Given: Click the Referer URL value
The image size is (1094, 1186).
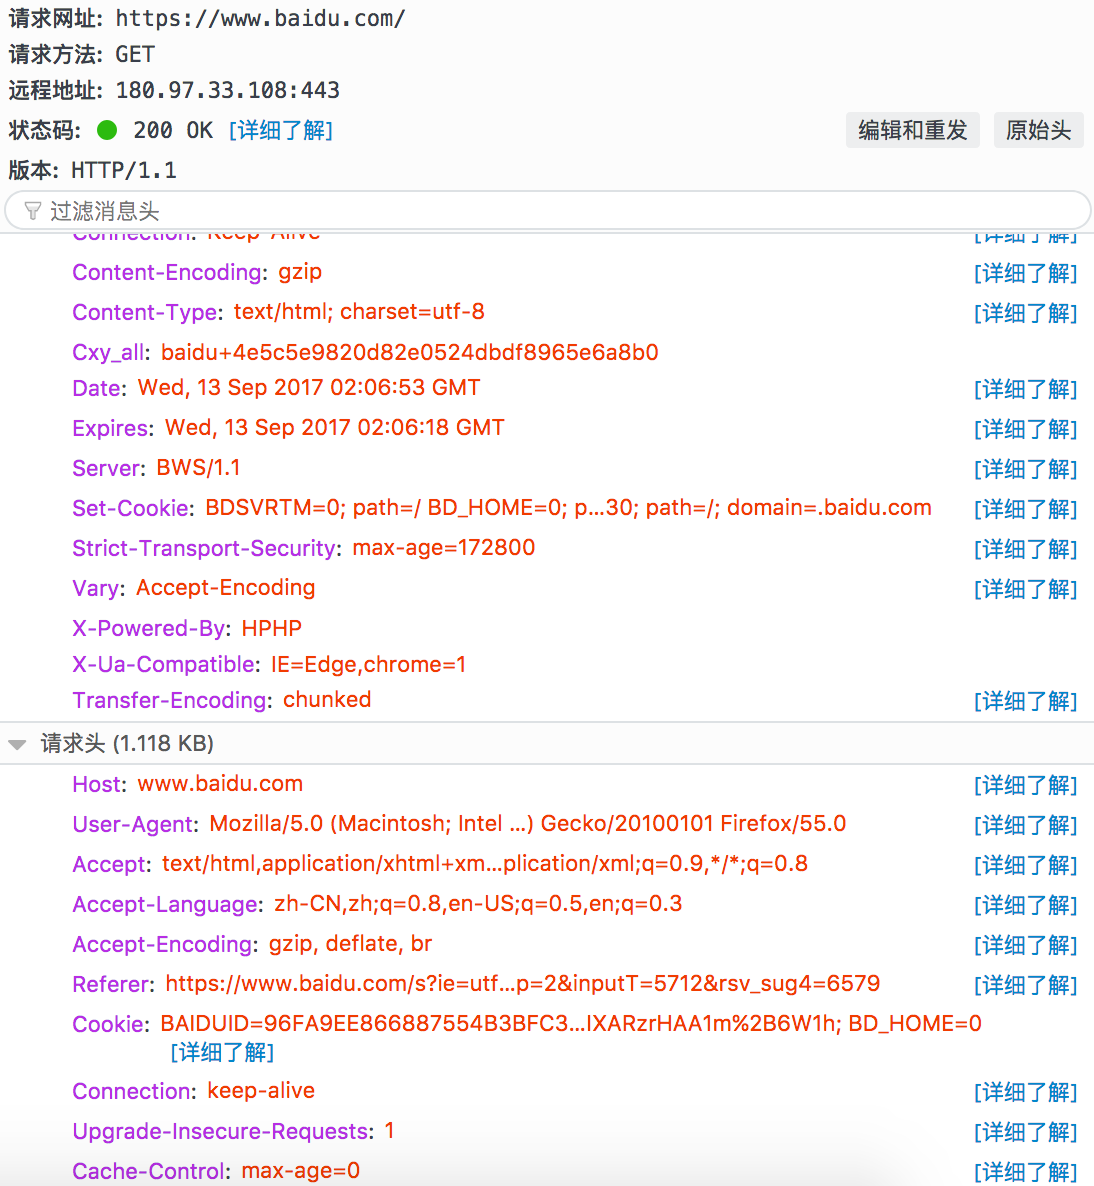Looking at the screenshot, I should tap(523, 984).
